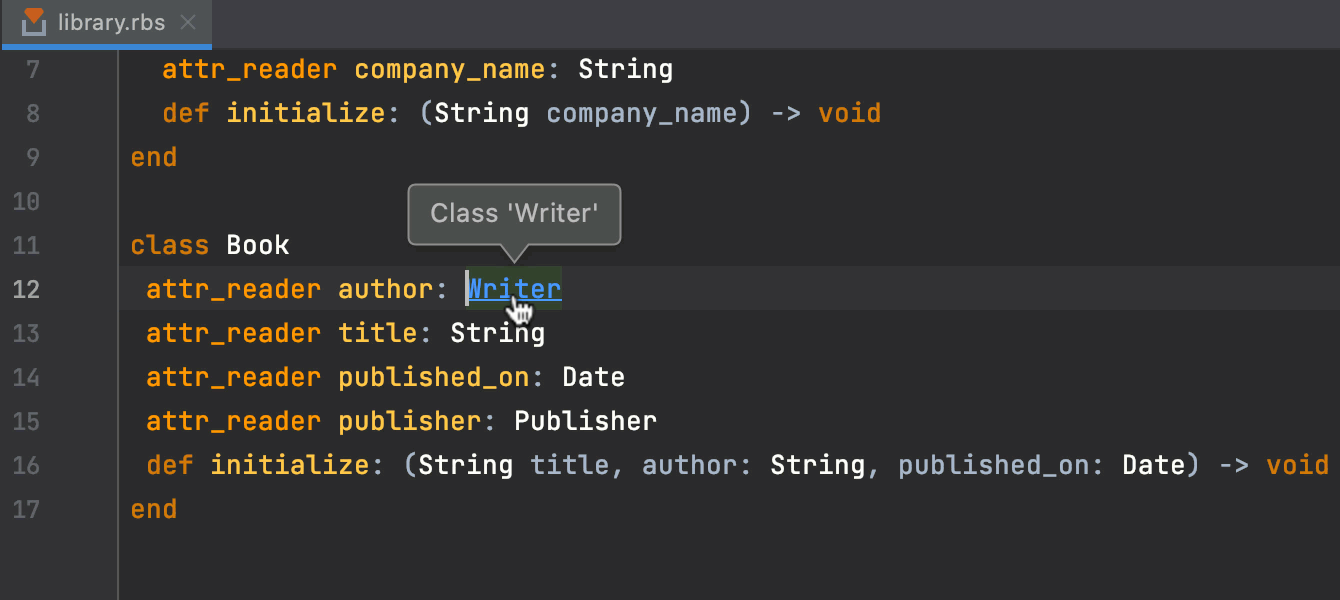Follow the Writer class link
Viewport: 1340px width, 600px height.
(515, 289)
